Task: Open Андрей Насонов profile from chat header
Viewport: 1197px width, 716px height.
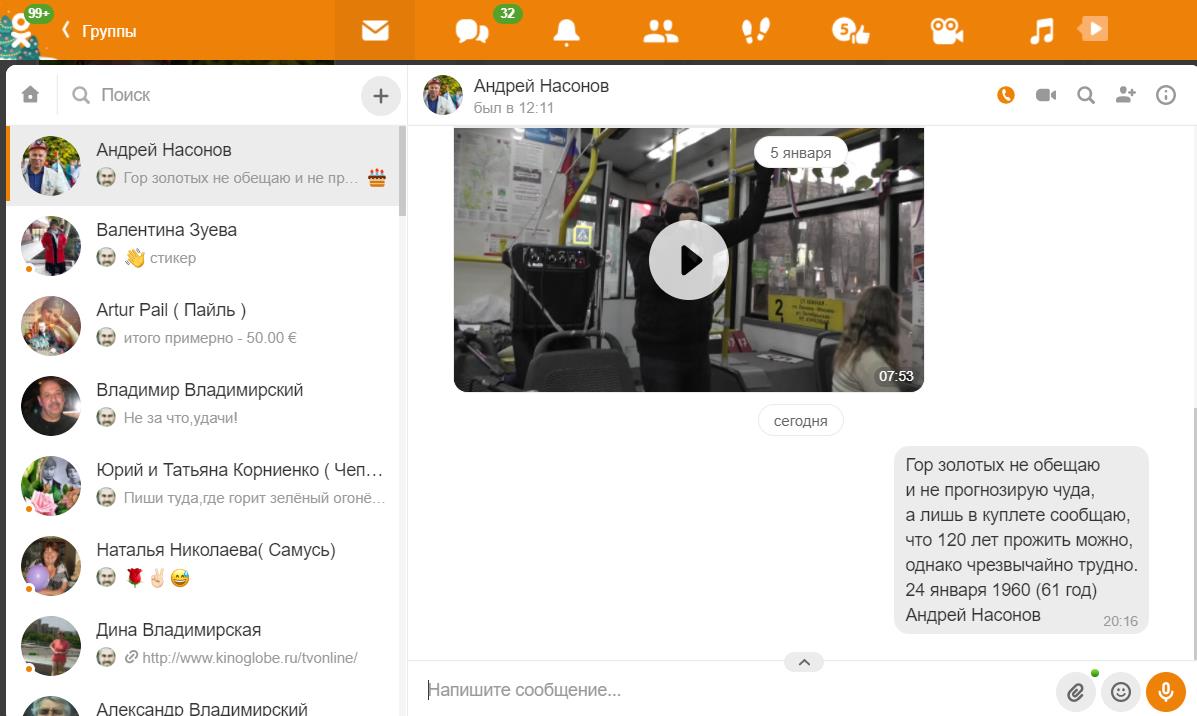Action: coord(541,85)
